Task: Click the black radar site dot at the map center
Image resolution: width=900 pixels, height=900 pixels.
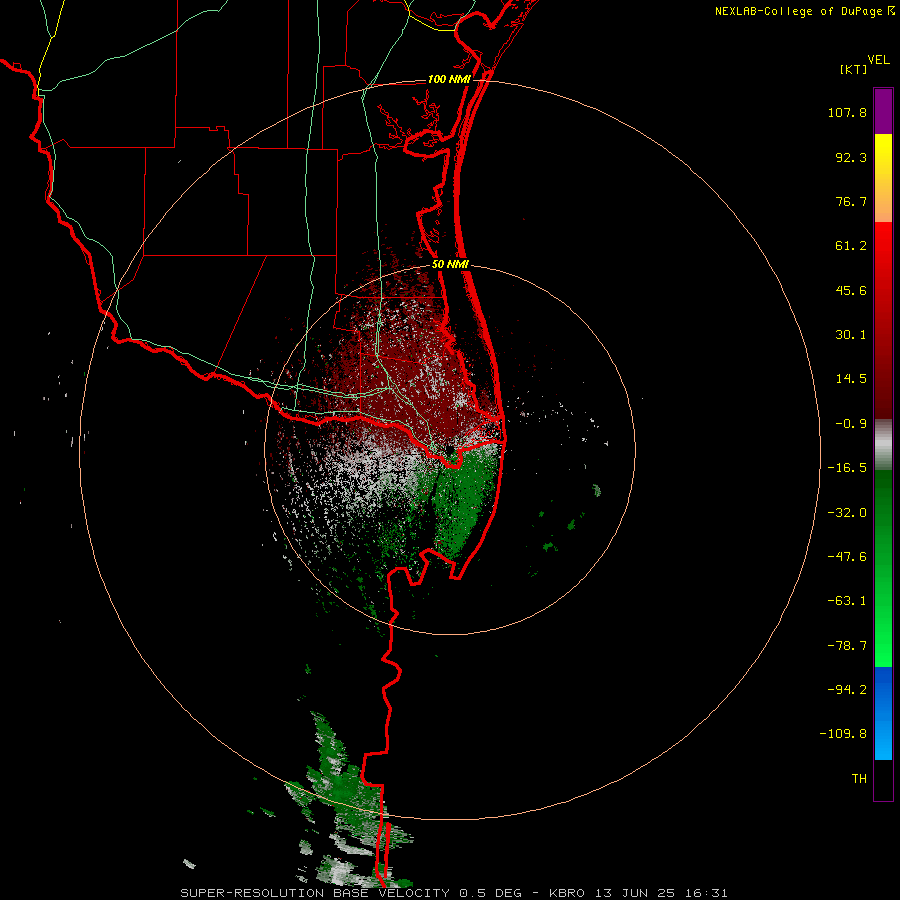Action: 450,449
